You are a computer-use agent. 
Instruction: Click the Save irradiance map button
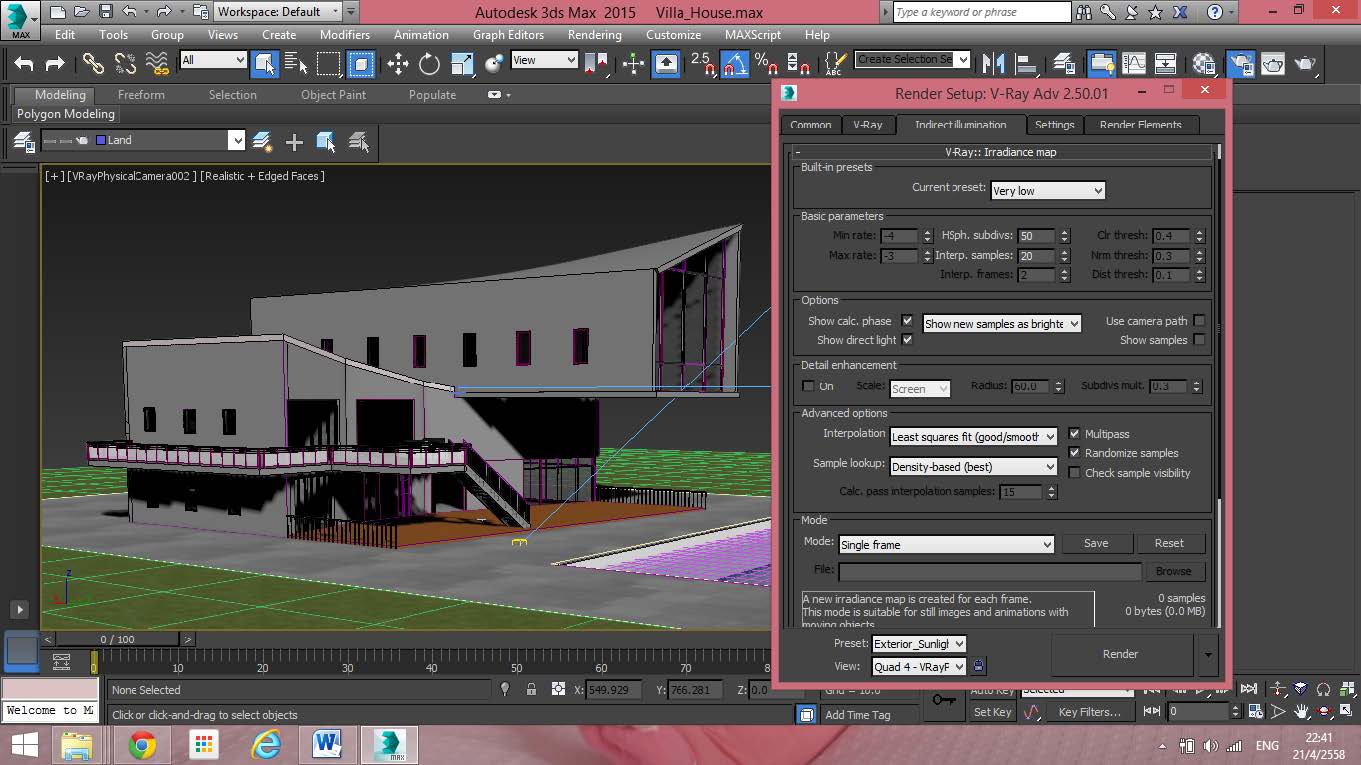[1096, 543]
